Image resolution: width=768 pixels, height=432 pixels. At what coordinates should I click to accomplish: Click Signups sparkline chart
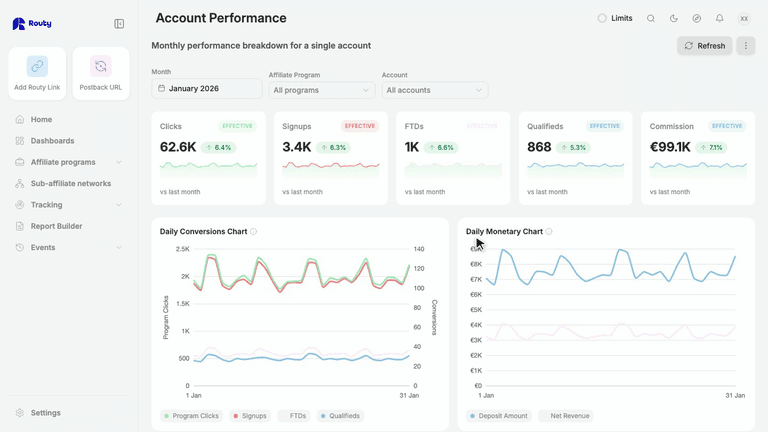click(x=331, y=169)
